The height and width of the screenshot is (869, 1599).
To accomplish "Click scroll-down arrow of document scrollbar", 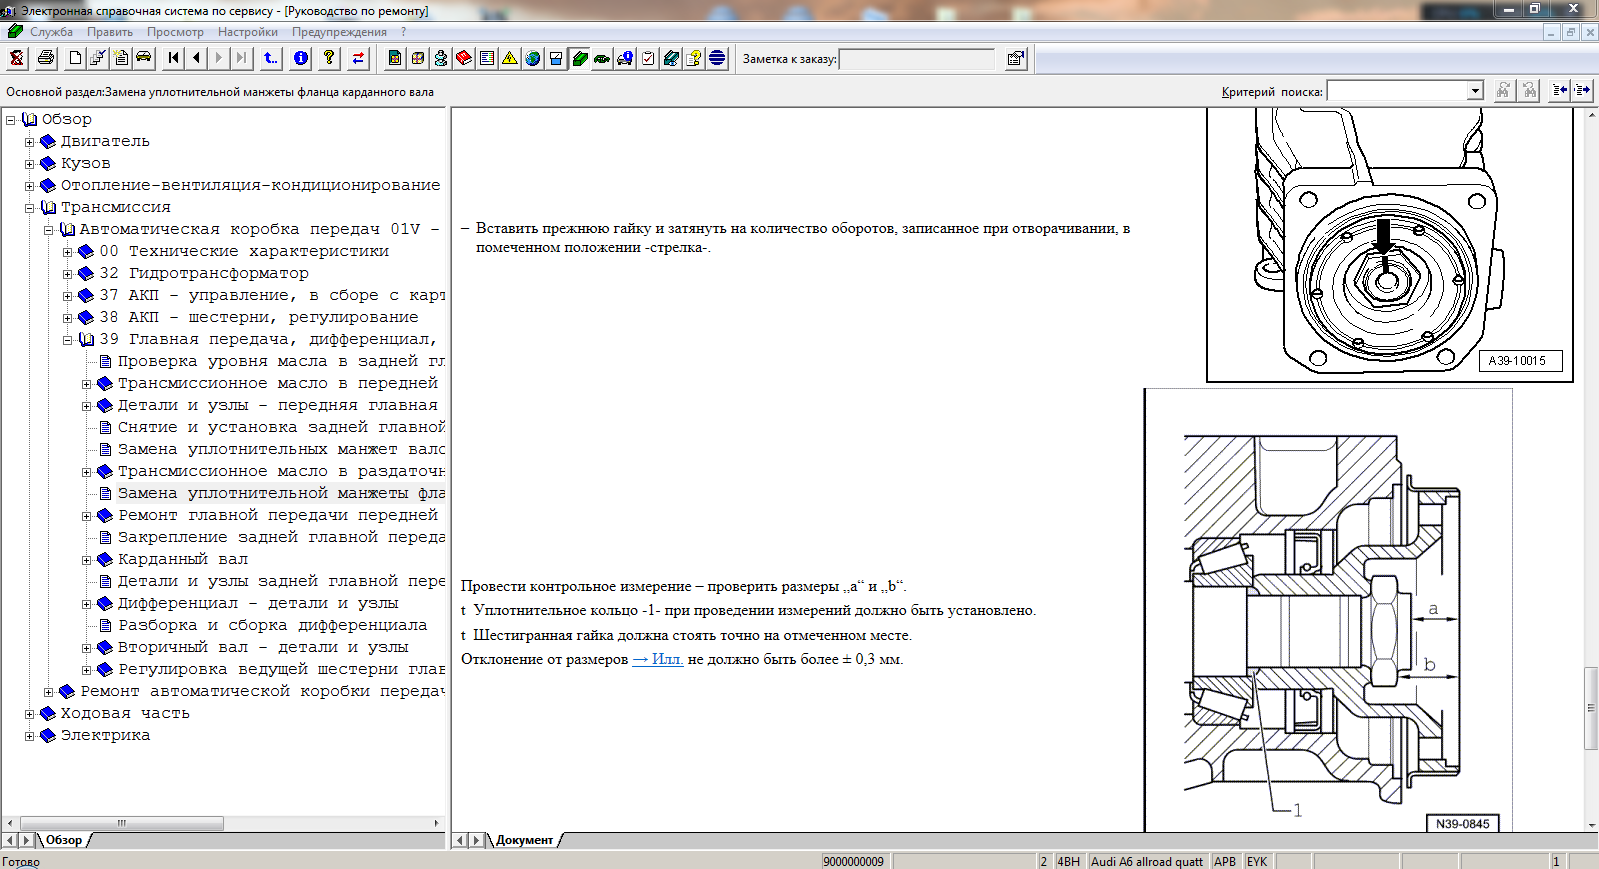I will tap(1591, 825).
